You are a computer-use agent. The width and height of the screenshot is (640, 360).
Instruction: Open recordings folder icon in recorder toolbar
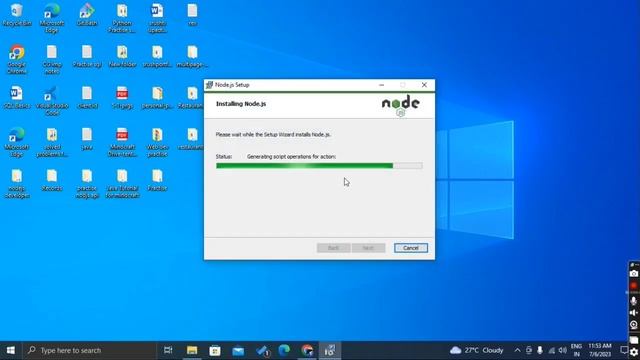634,340
